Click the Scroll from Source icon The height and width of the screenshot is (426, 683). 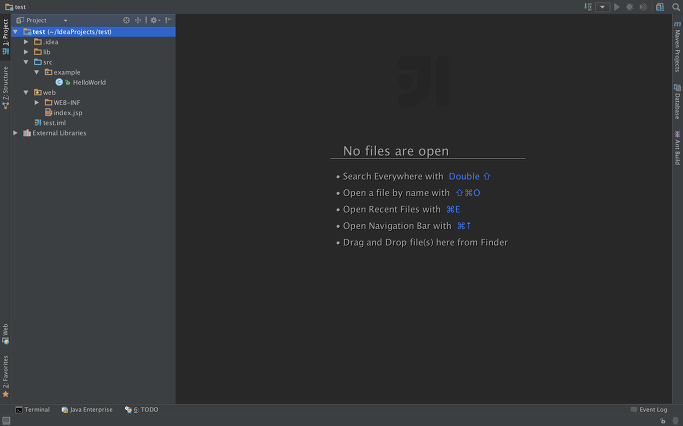[126, 20]
